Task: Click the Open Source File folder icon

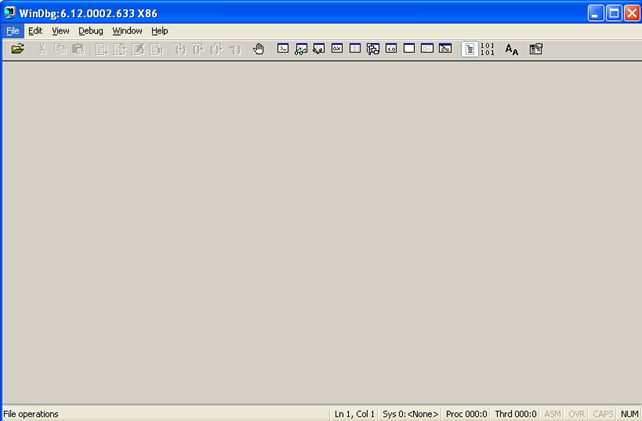Action: [x=17, y=48]
